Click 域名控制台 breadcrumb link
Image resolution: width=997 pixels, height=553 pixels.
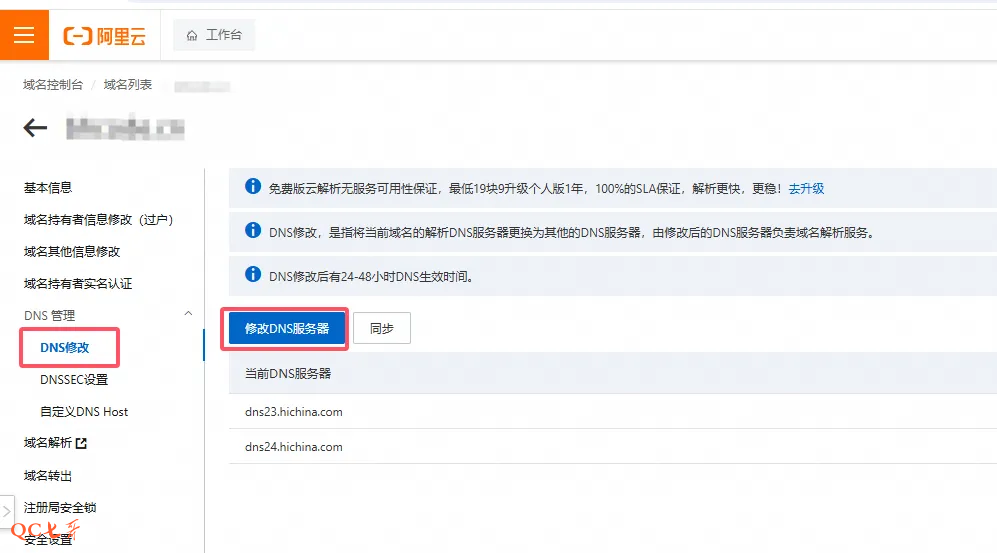pyautogui.click(x=53, y=85)
